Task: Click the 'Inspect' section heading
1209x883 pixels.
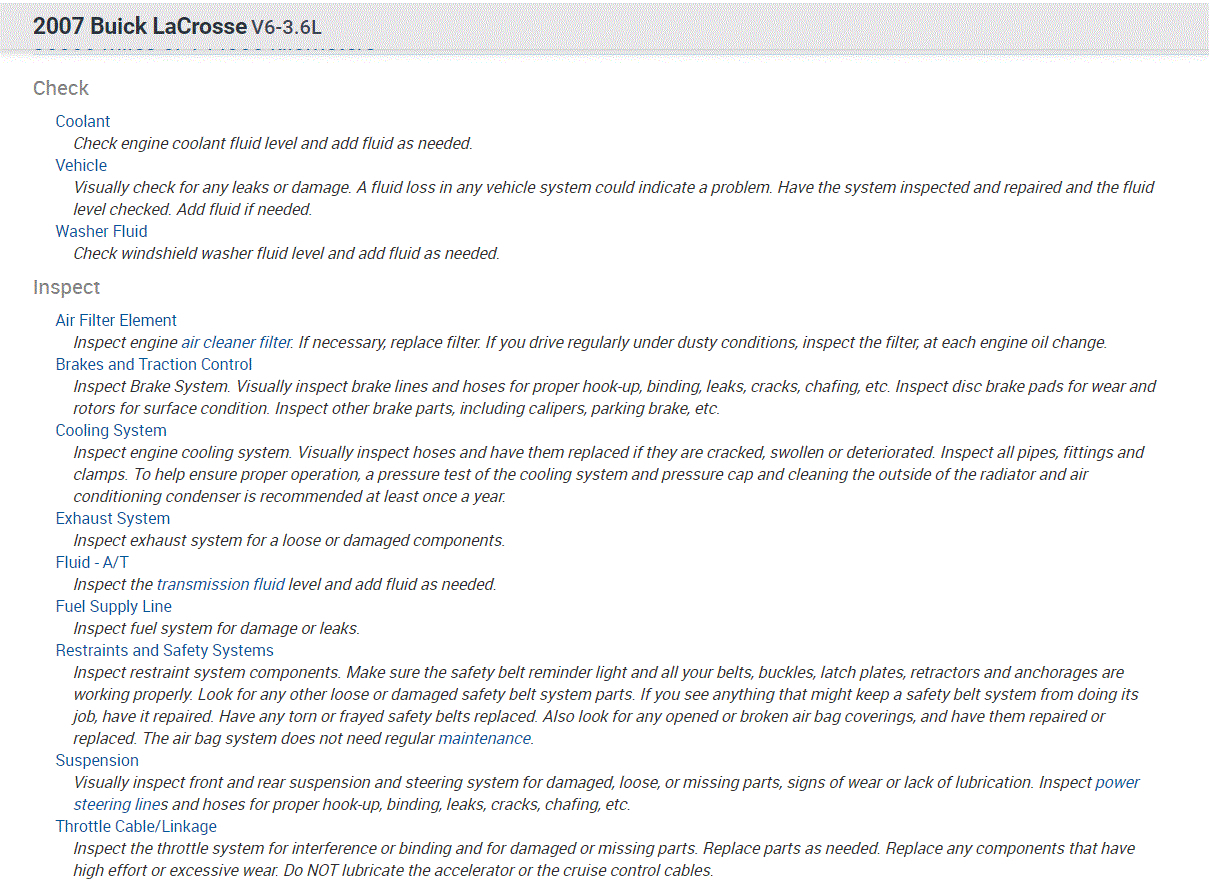Action: click(67, 287)
